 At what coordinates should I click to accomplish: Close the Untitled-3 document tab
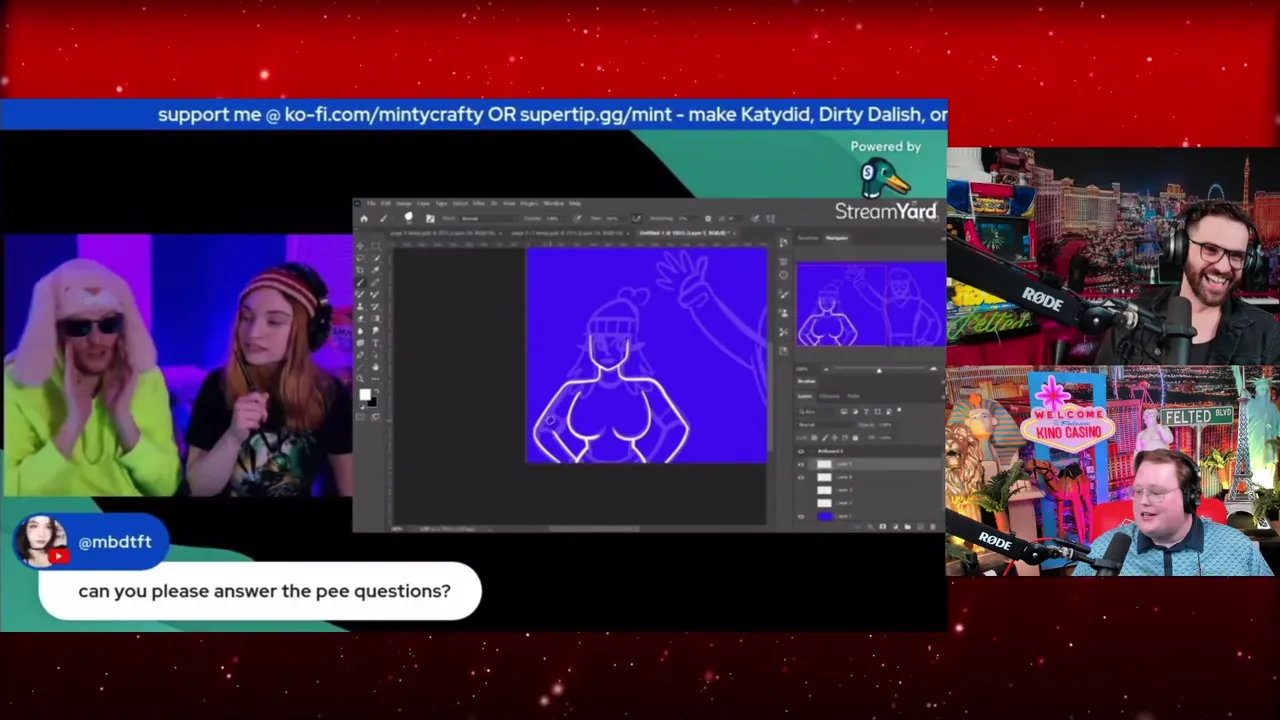point(734,233)
